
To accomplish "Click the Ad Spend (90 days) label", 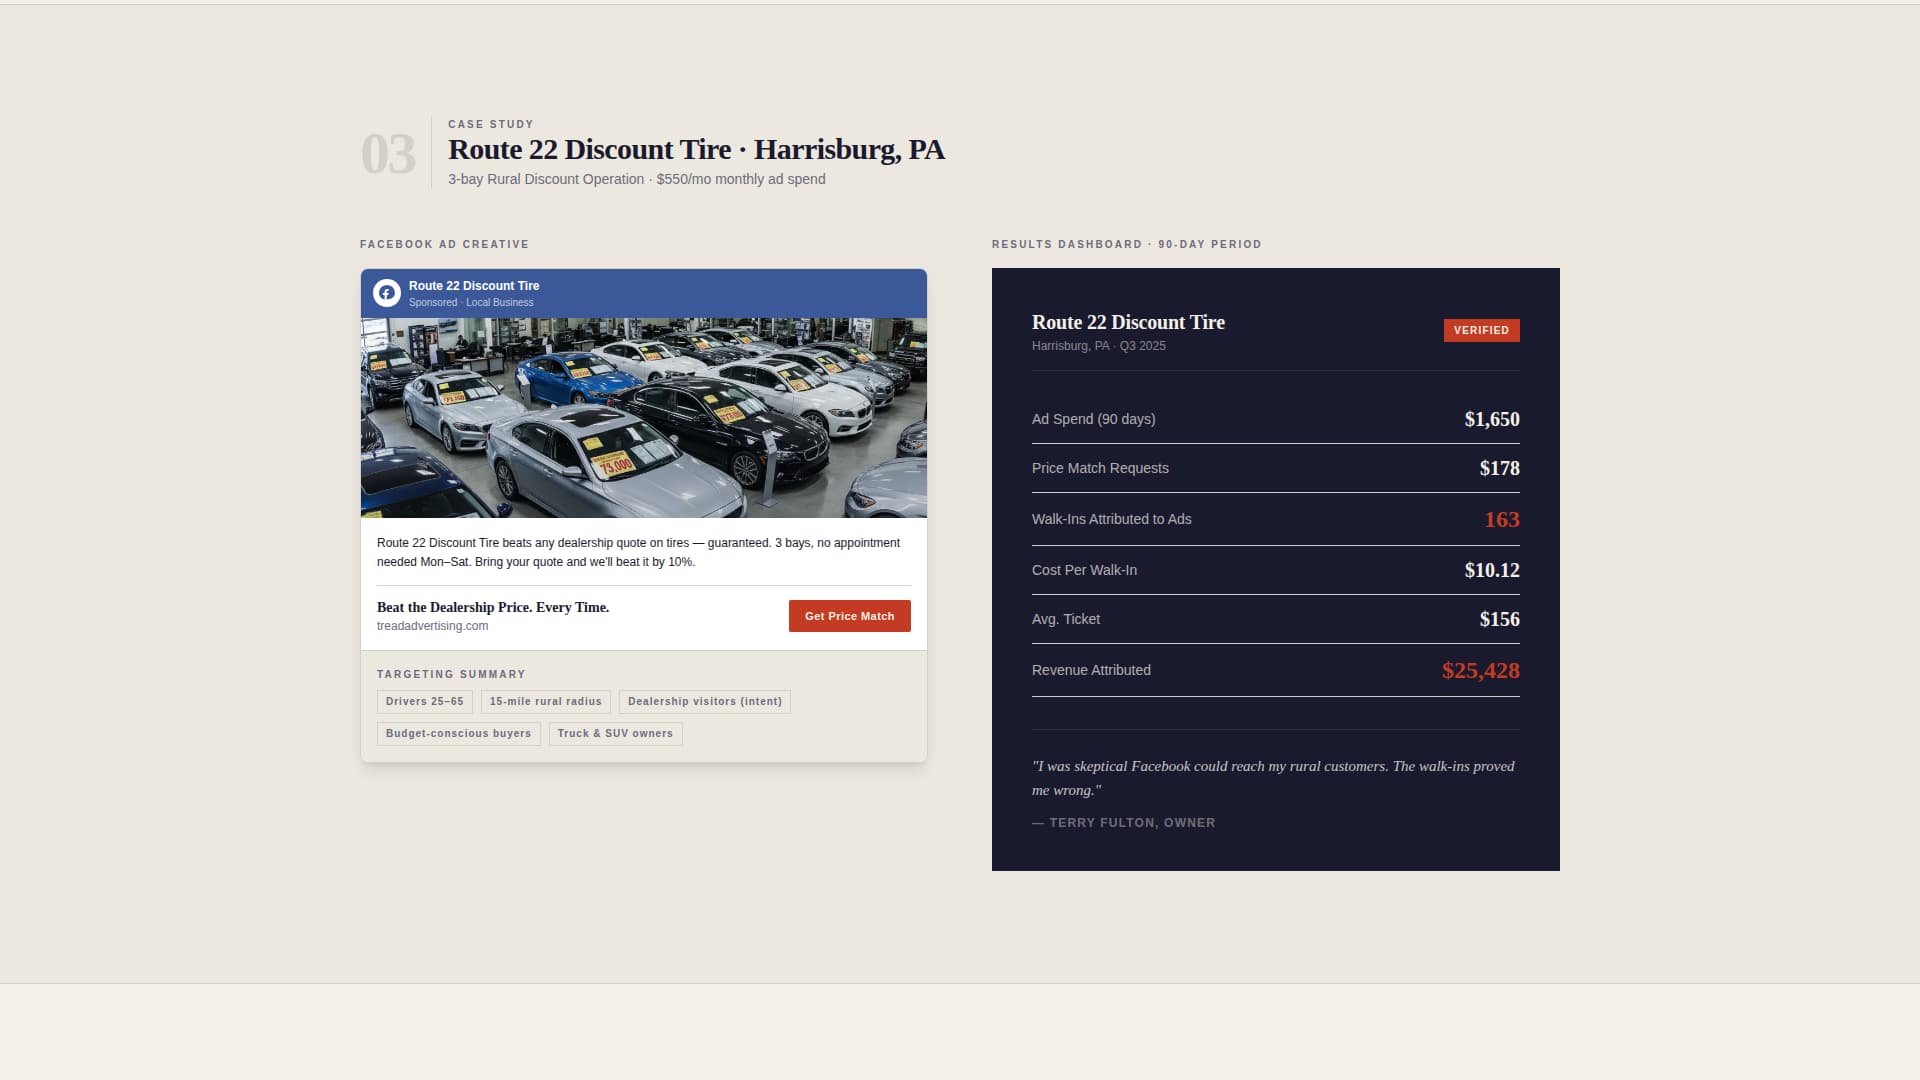I will pyautogui.click(x=1093, y=419).
